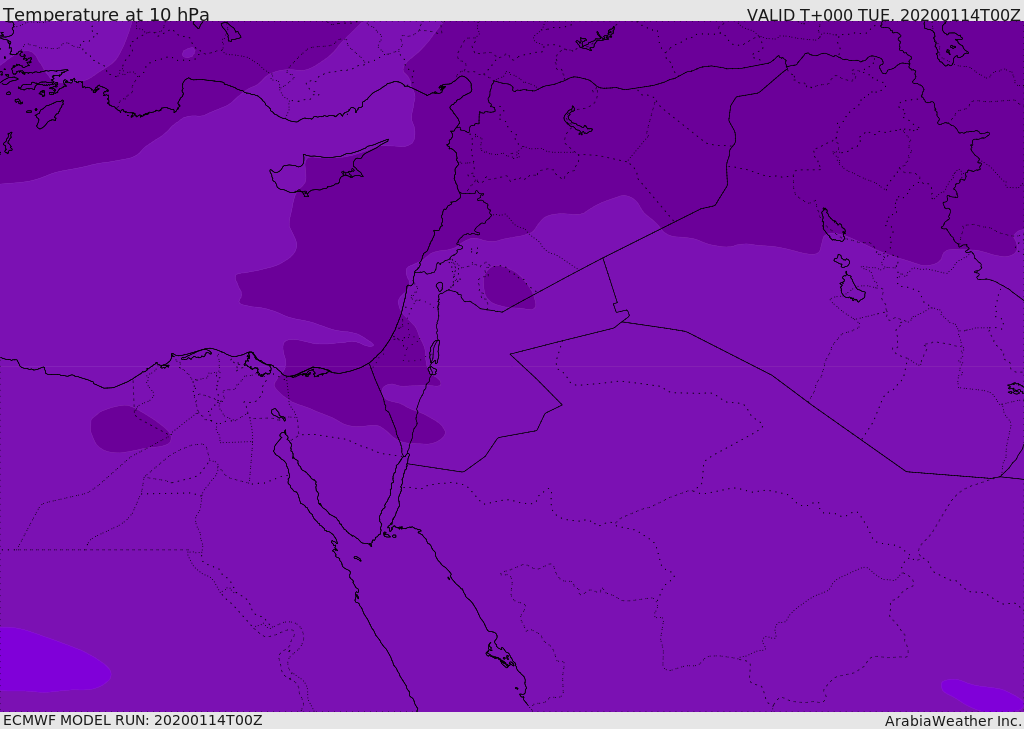Click the 'VALID T+000 TUE. 20200114T00Z' label
The image size is (1024, 729).
coord(884,14)
